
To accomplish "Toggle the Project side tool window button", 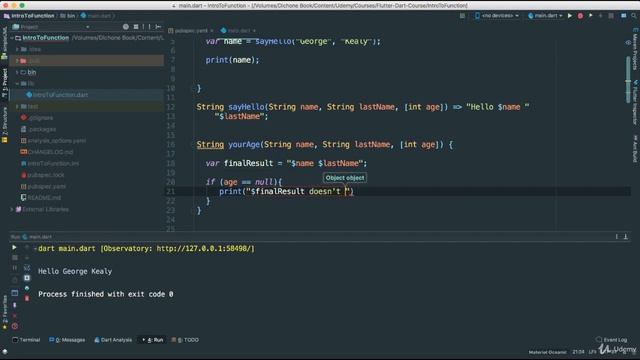I will [x=4, y=83].
